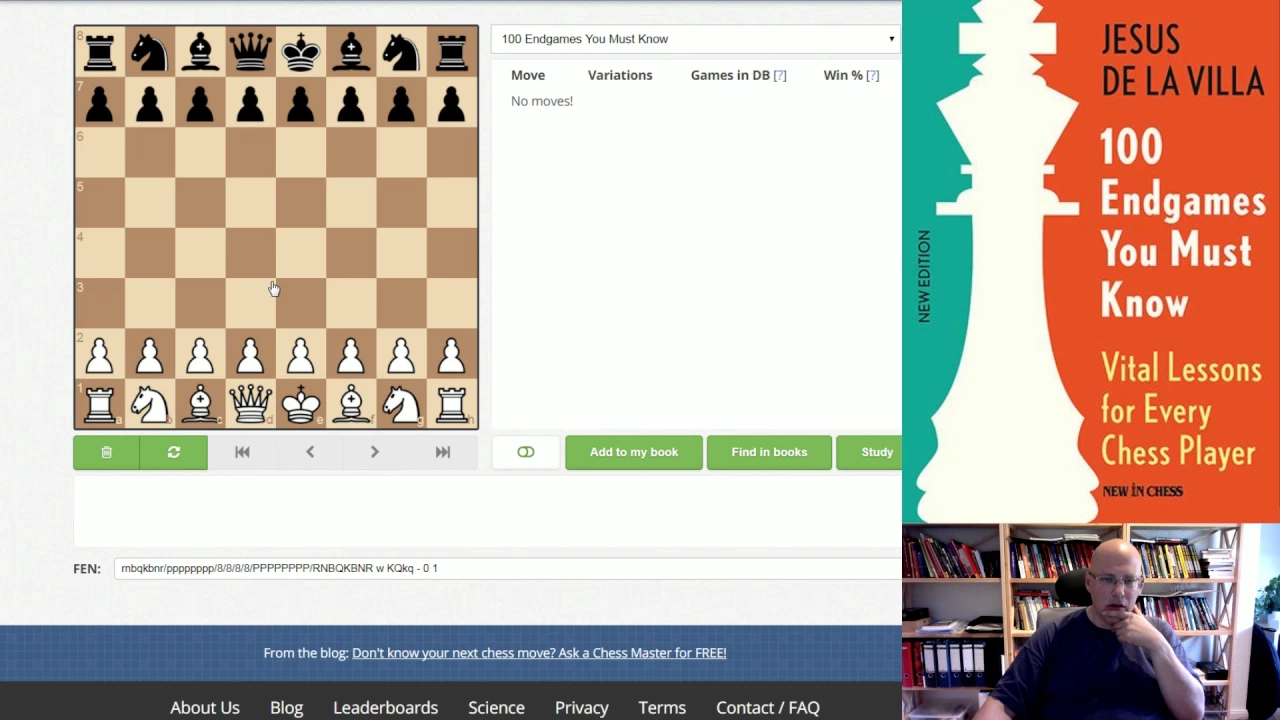This screenshot has width=1280, height=720.
Task: Step forward one move arrow
Action: coord(375,452)
